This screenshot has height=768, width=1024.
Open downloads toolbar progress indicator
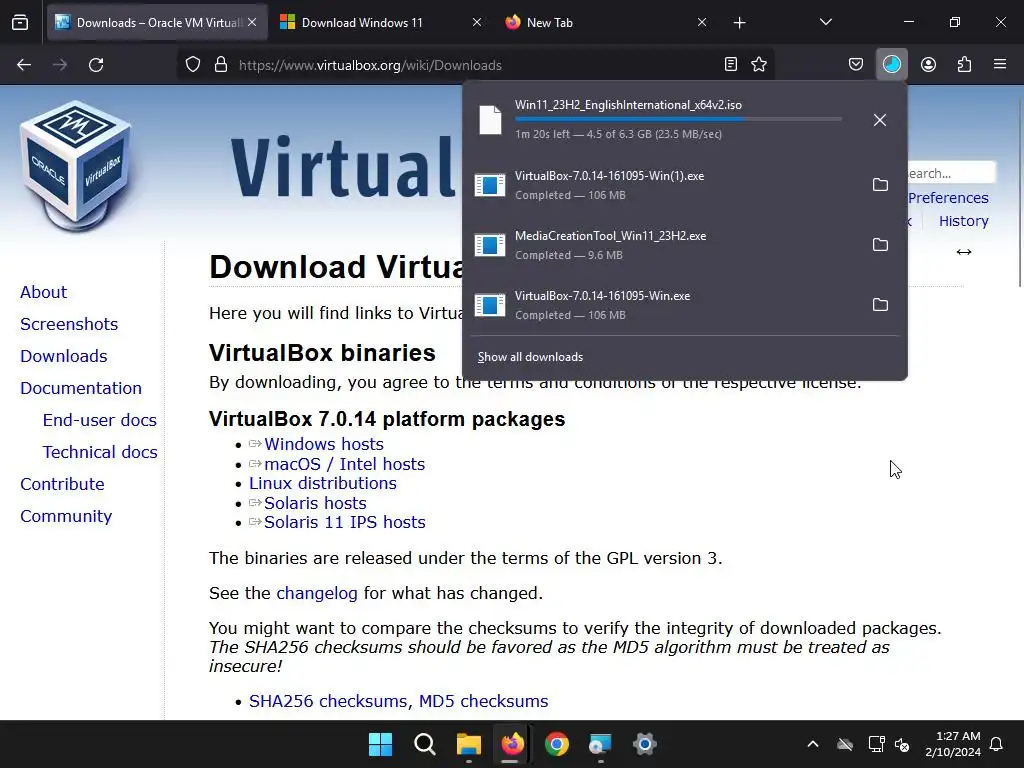tap(892, 64)
